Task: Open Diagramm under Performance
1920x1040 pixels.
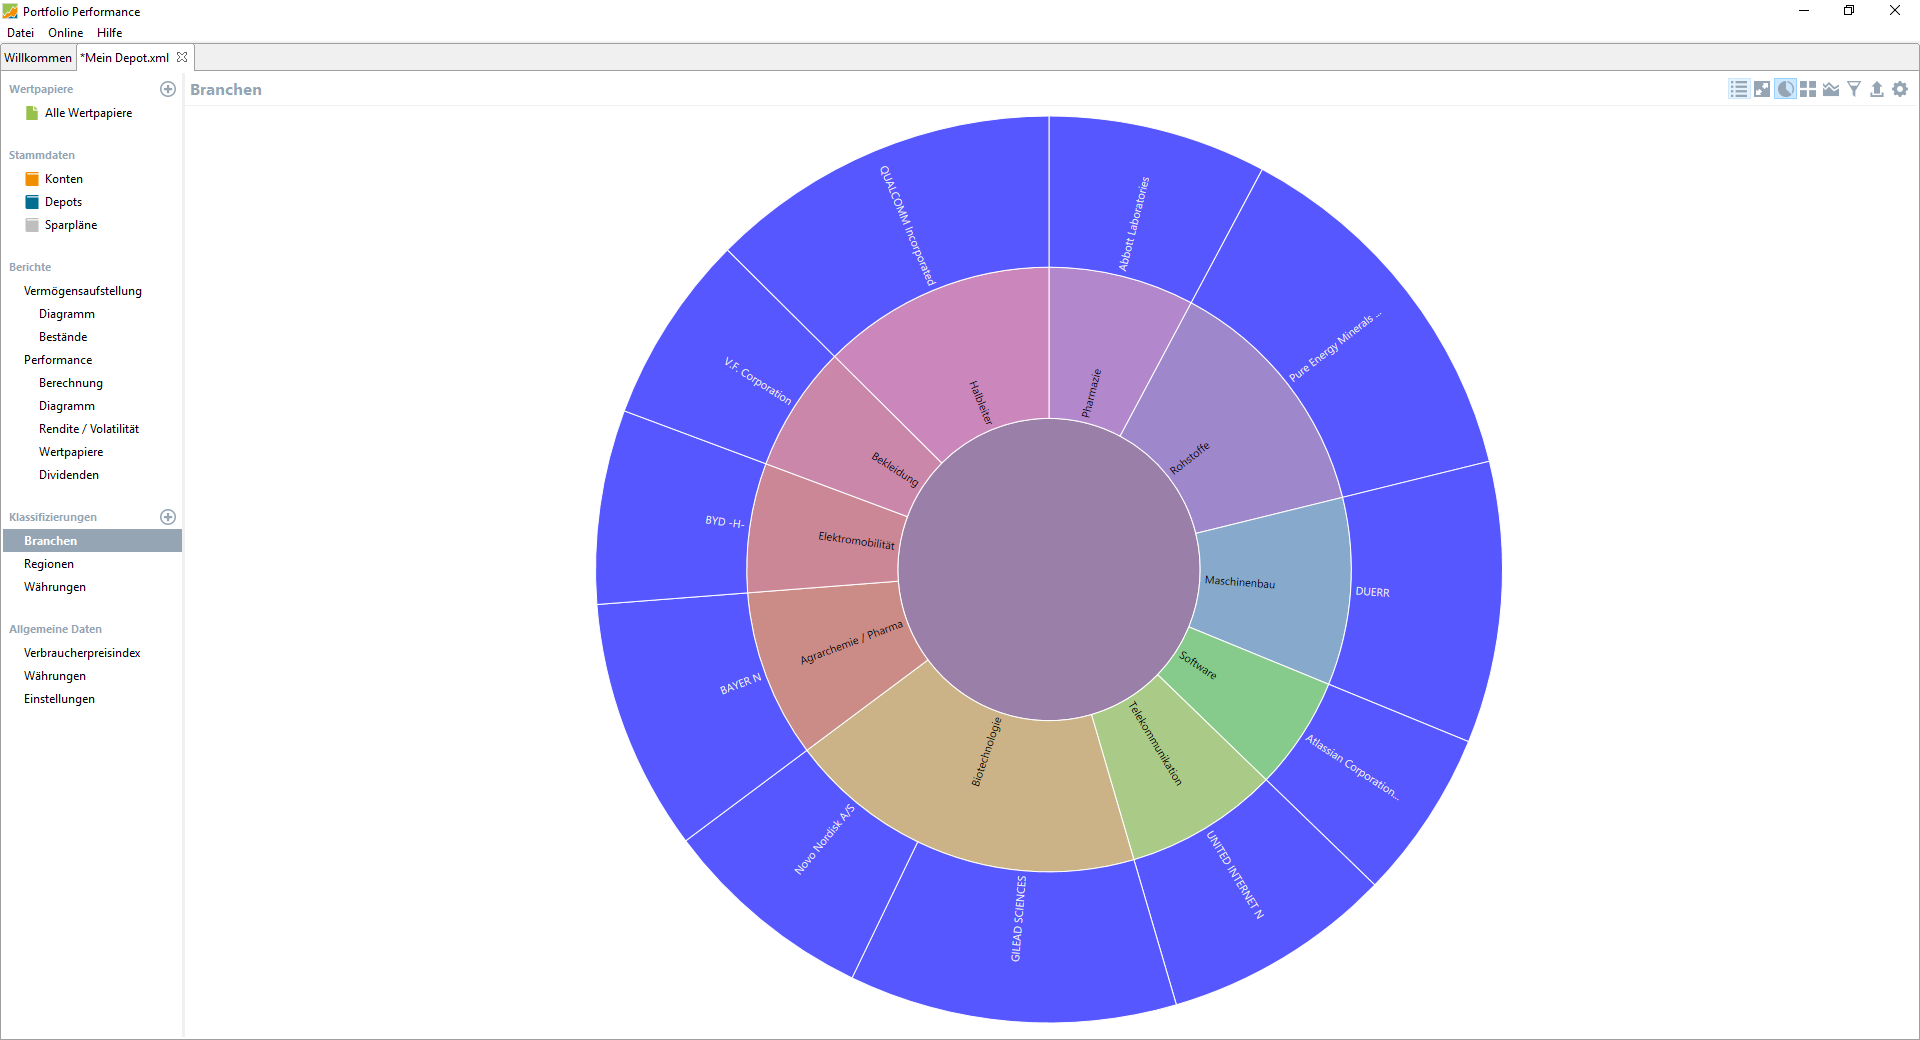Action: coord(67,406)
